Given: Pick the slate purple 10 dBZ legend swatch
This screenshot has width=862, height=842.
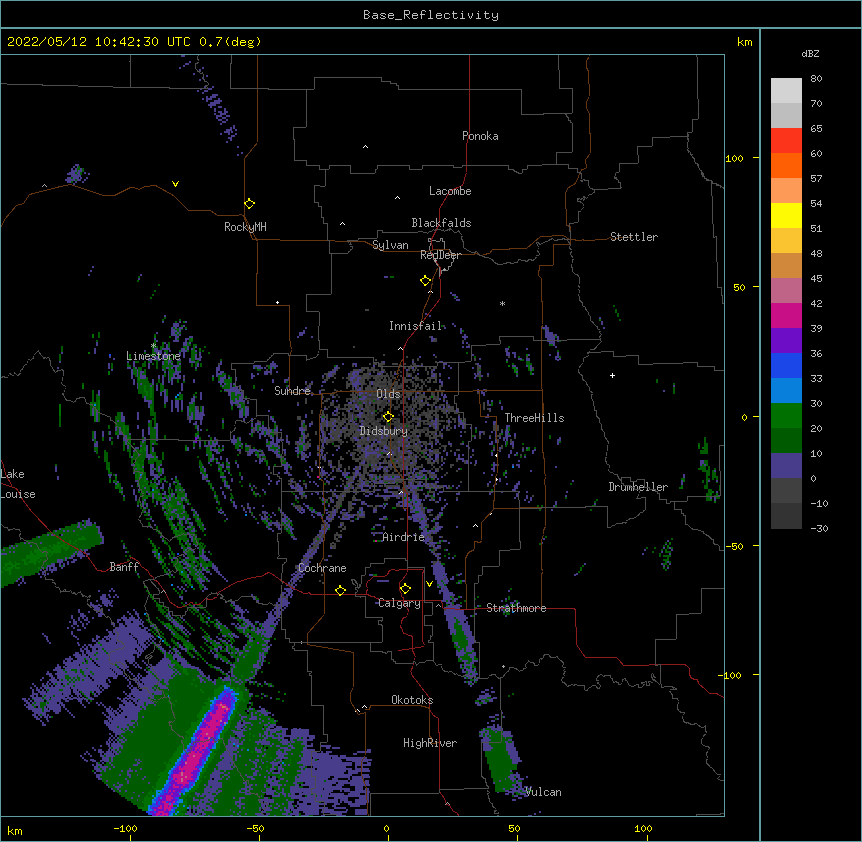Looking at the screenshot, I should tap(786, 466).
